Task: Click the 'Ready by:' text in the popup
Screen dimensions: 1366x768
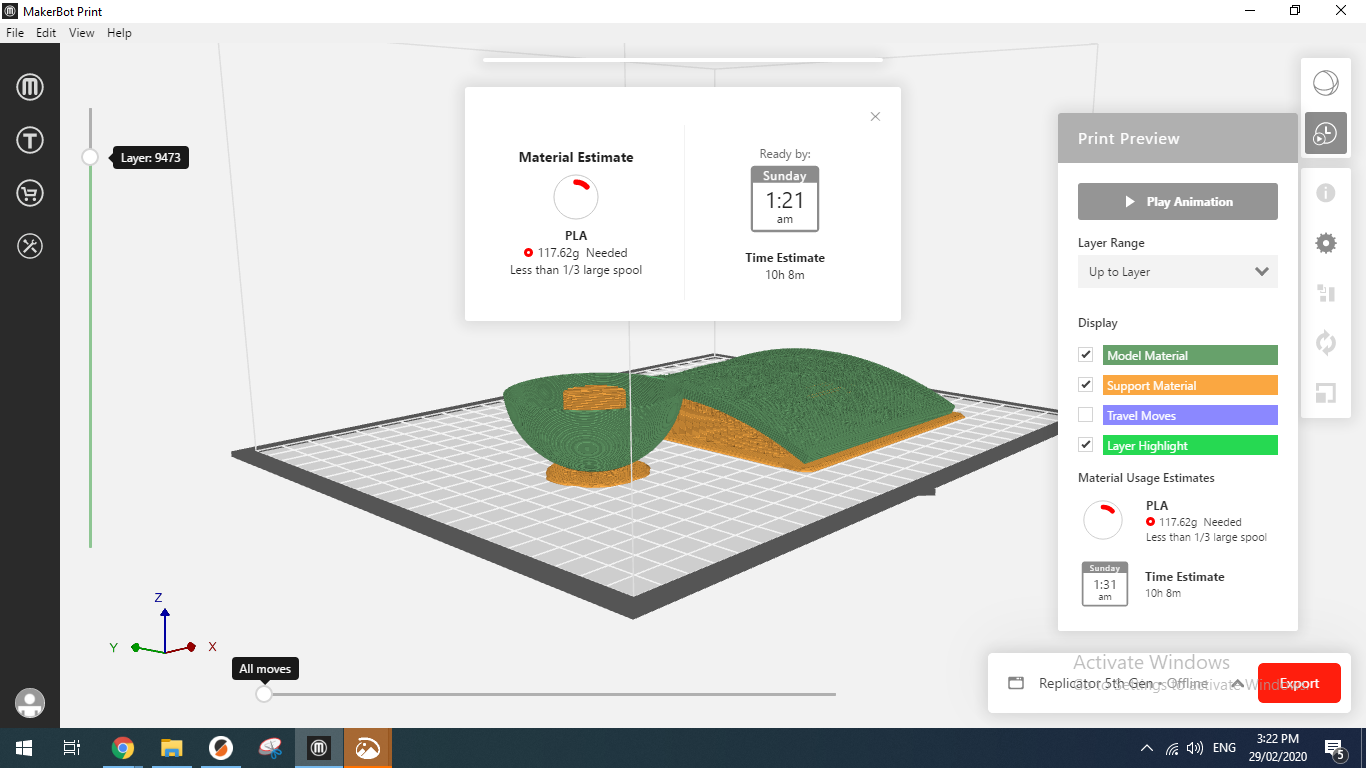Action: pyautogui.click(x=785, y=154)
